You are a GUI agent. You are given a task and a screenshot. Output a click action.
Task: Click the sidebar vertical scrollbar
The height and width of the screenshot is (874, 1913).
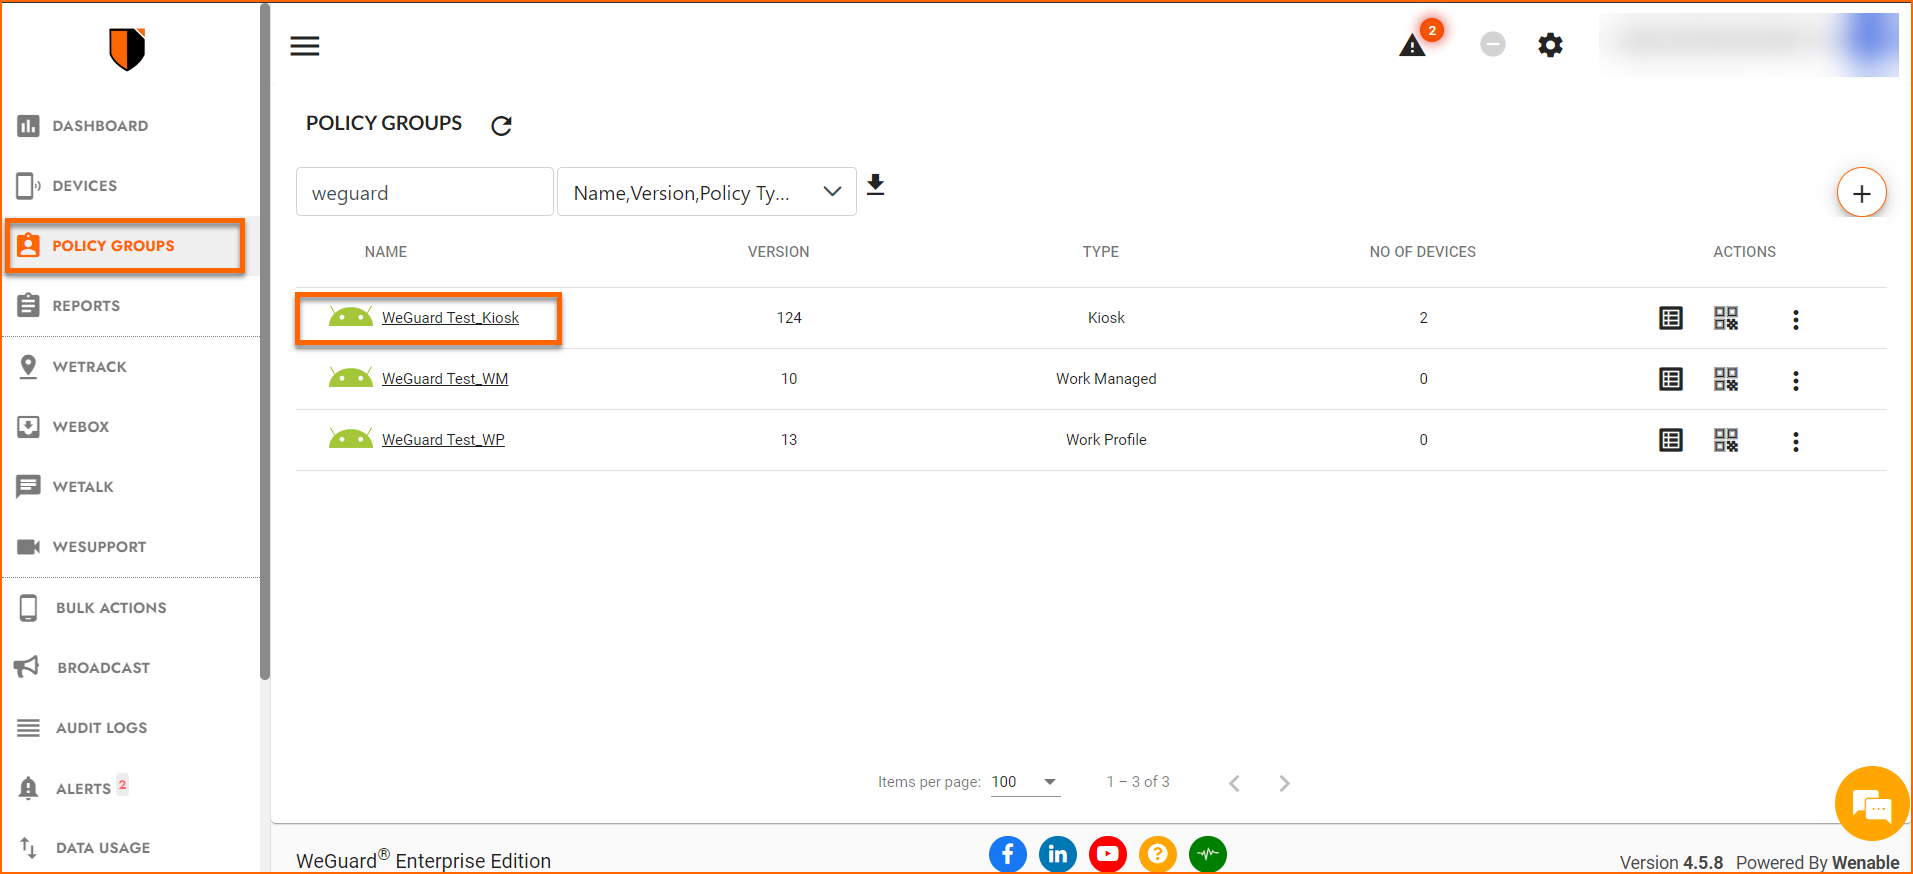265,340
